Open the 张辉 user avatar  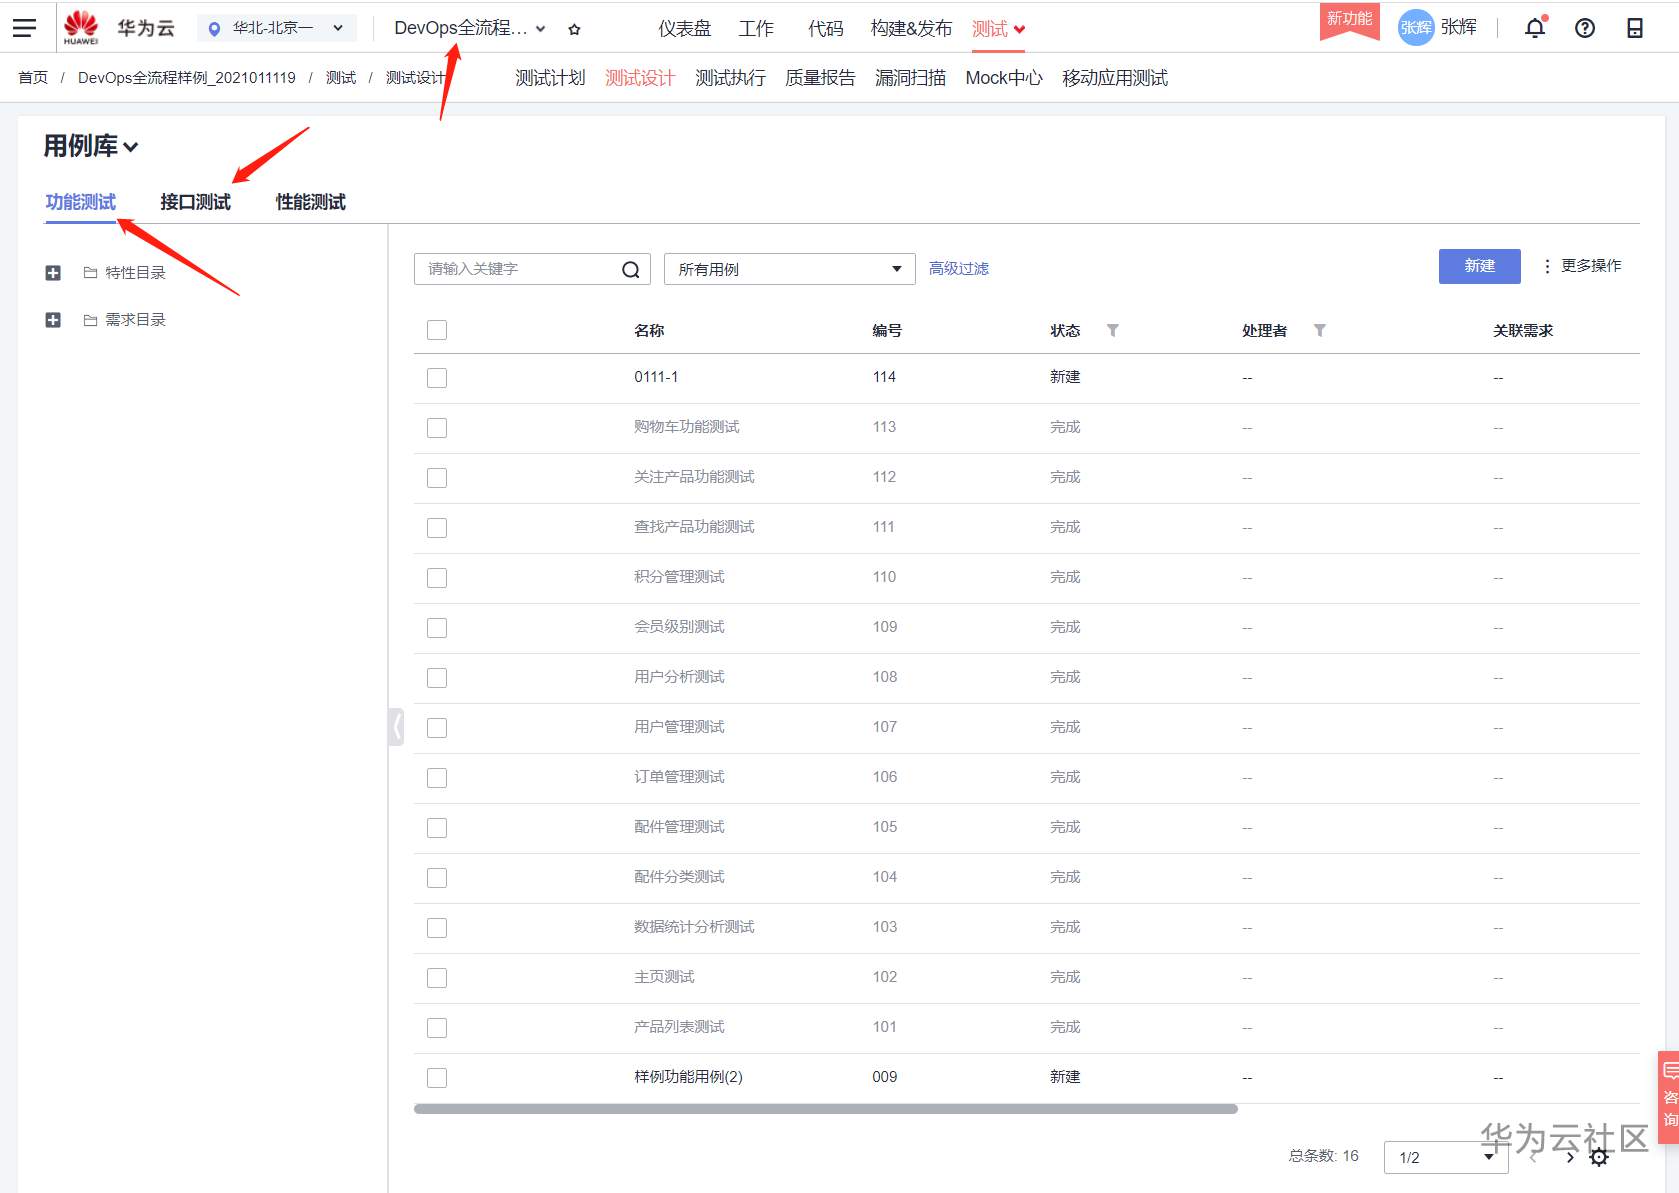(1415, 27)
